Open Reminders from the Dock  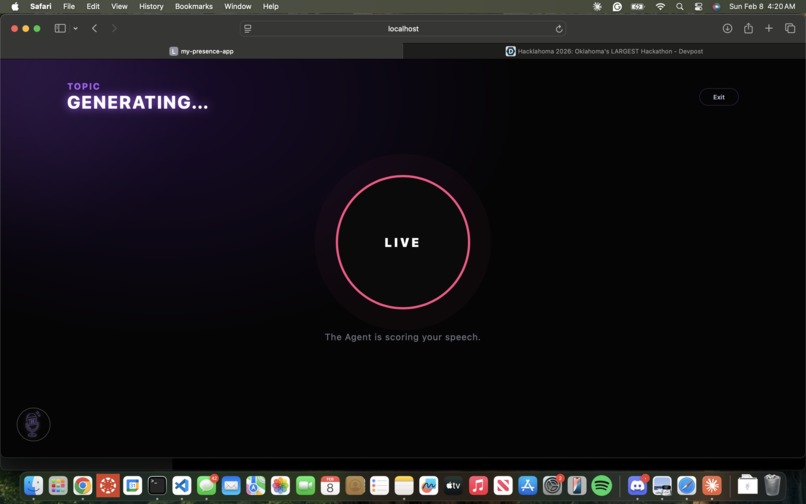pos(379,485)
